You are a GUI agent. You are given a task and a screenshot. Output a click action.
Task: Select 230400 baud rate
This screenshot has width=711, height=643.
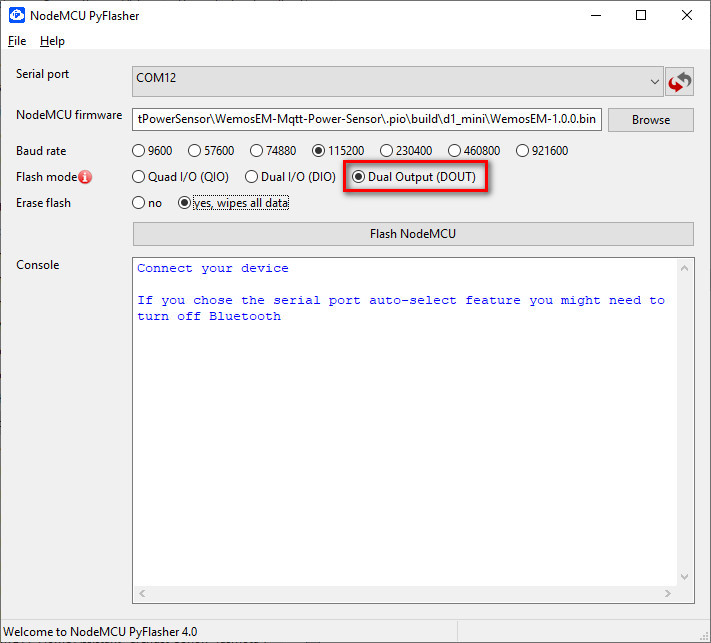pos(406,151)
